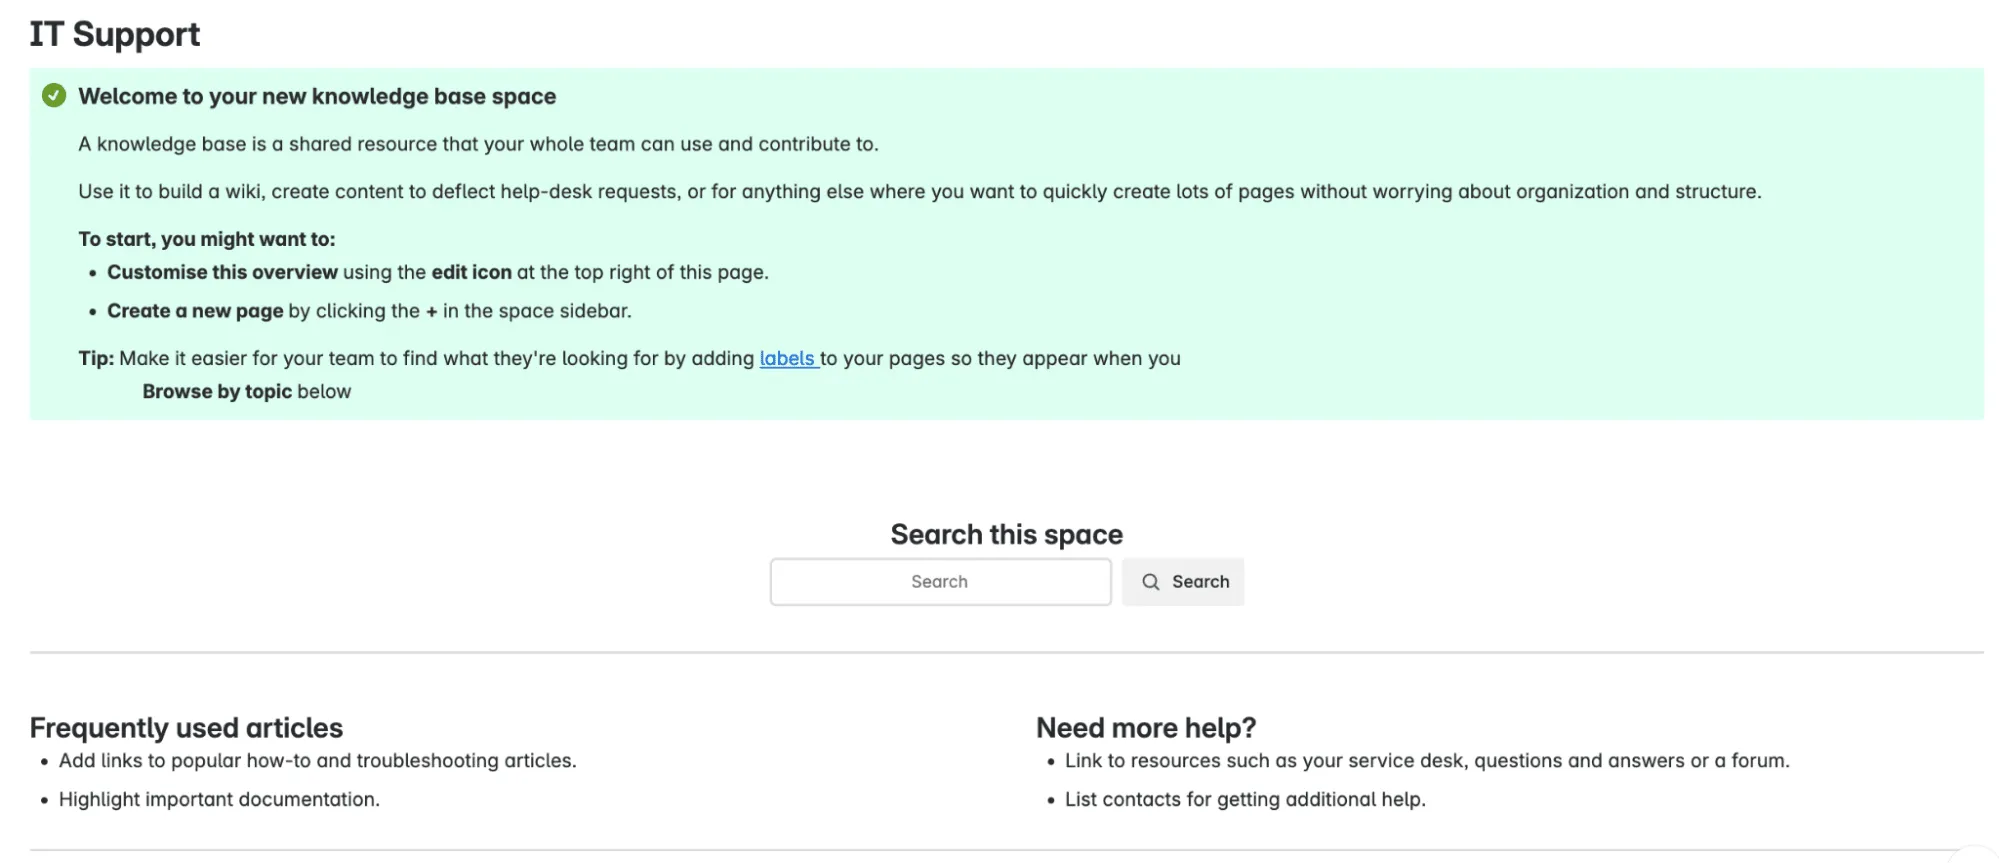Screen dimensions: 1999x863
Task: Click the List contacts for additional help bullet
Action: point(1244,799)
